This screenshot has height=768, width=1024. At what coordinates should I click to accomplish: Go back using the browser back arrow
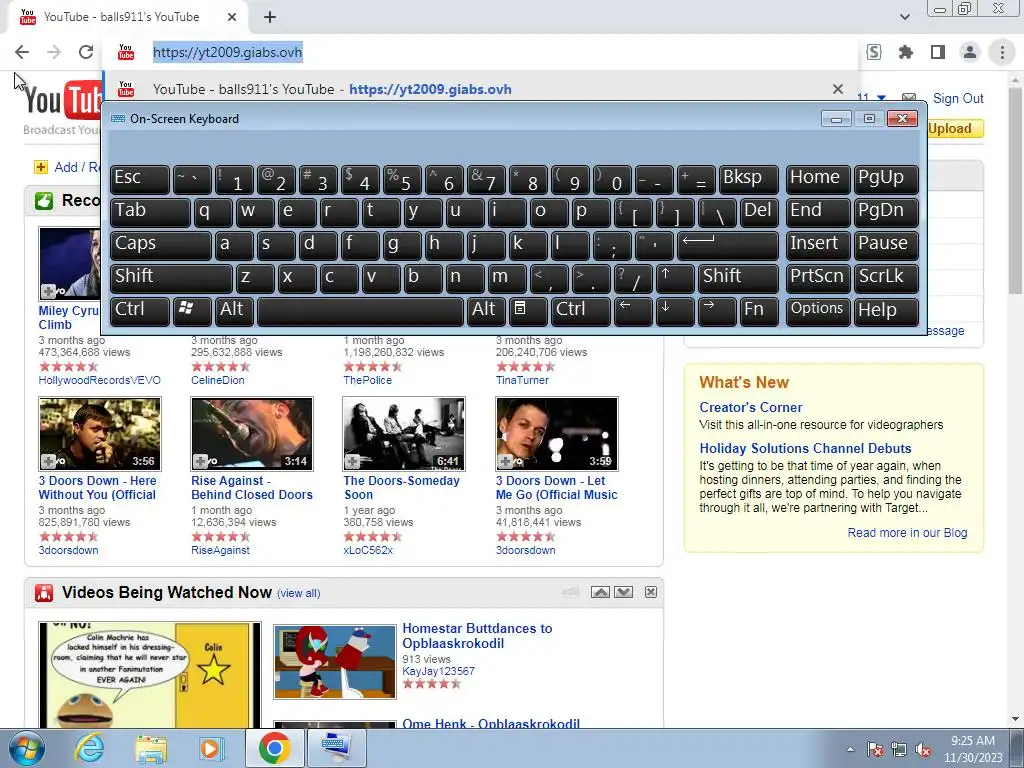click(x=22, y=52)
